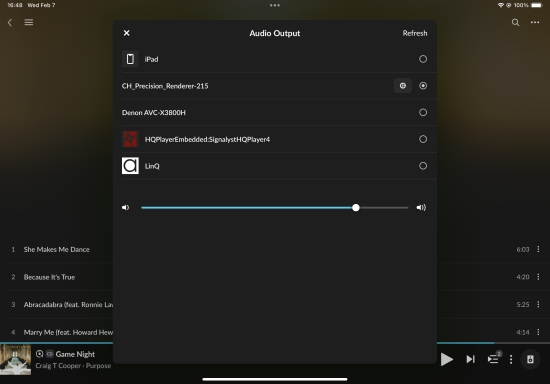This screenshot has height=384, width=550.
Task: Click the Wi-Fi status icon
Action: point(501,5)
